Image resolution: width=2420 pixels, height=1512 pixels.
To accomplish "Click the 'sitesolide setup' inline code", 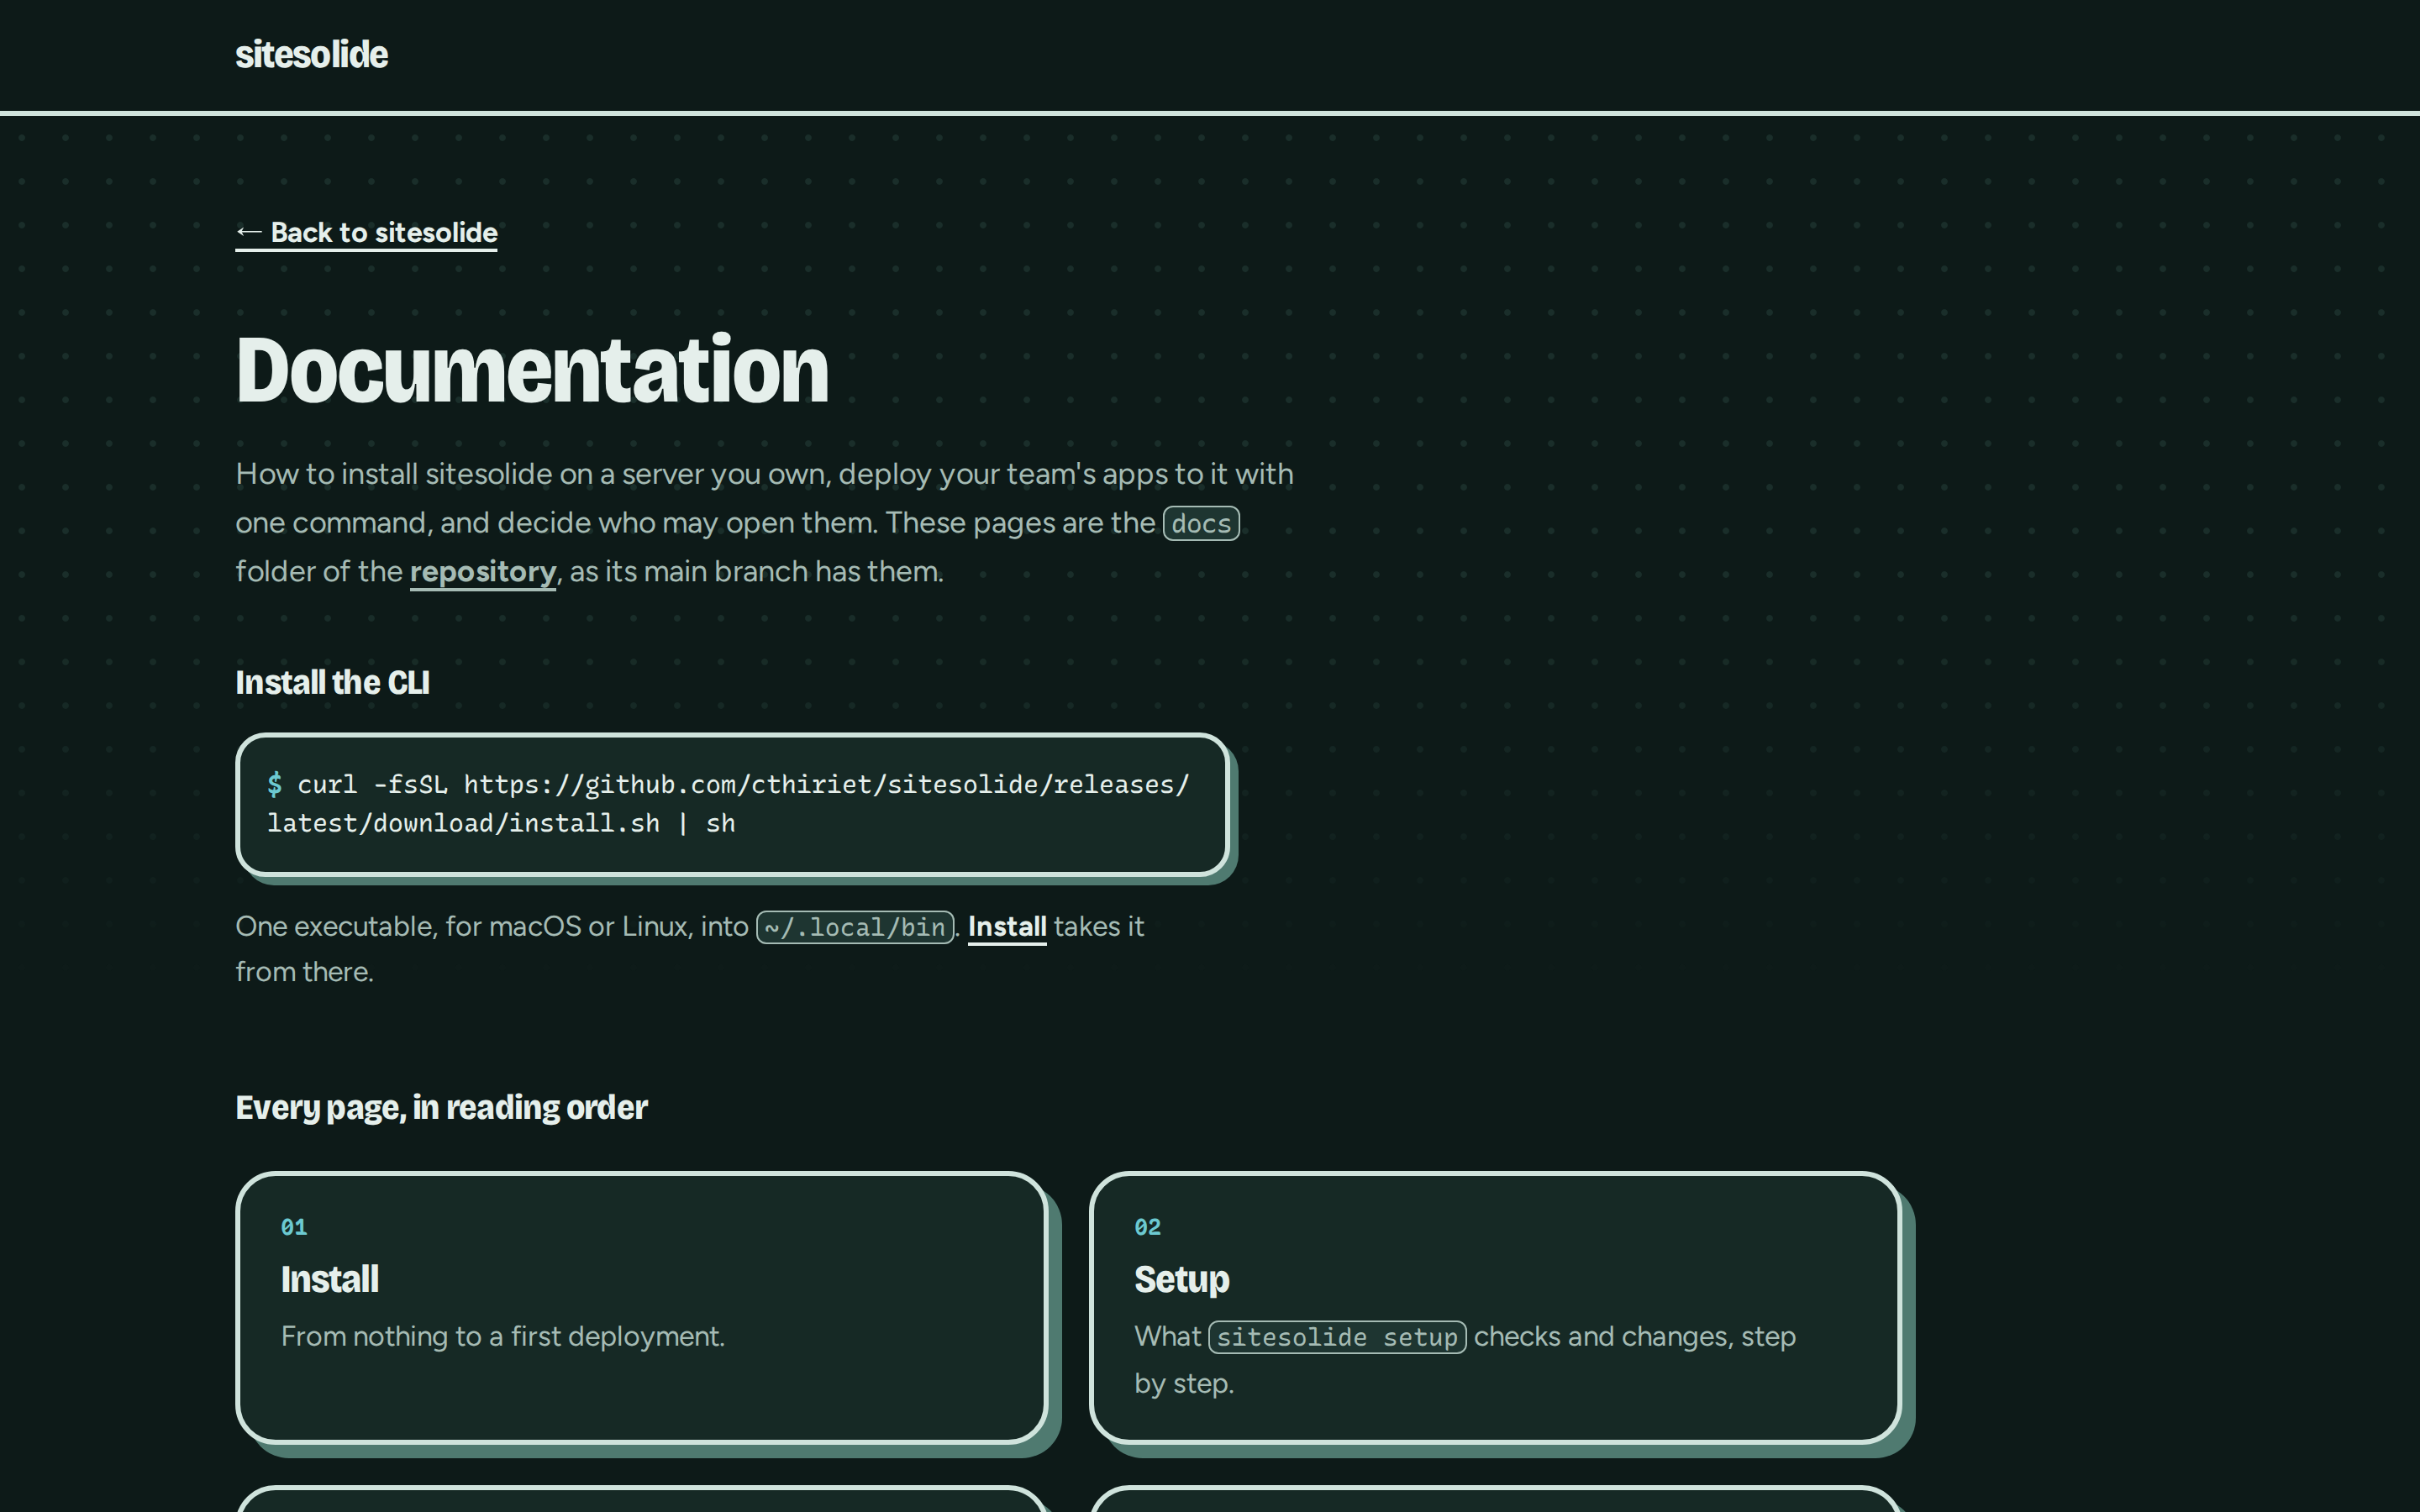I will (x=1337, y=1338).
